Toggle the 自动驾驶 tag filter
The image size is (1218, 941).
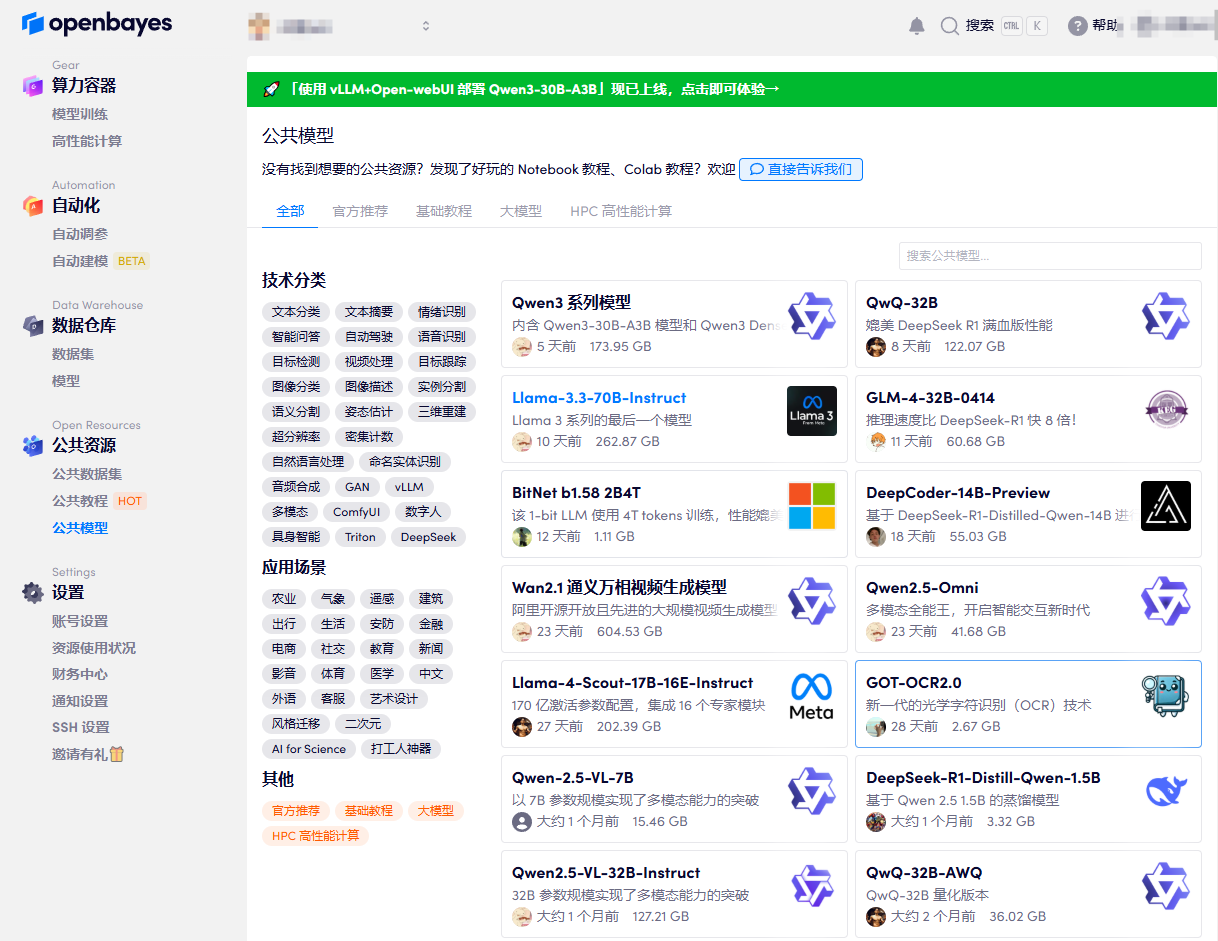coord(369,337)
